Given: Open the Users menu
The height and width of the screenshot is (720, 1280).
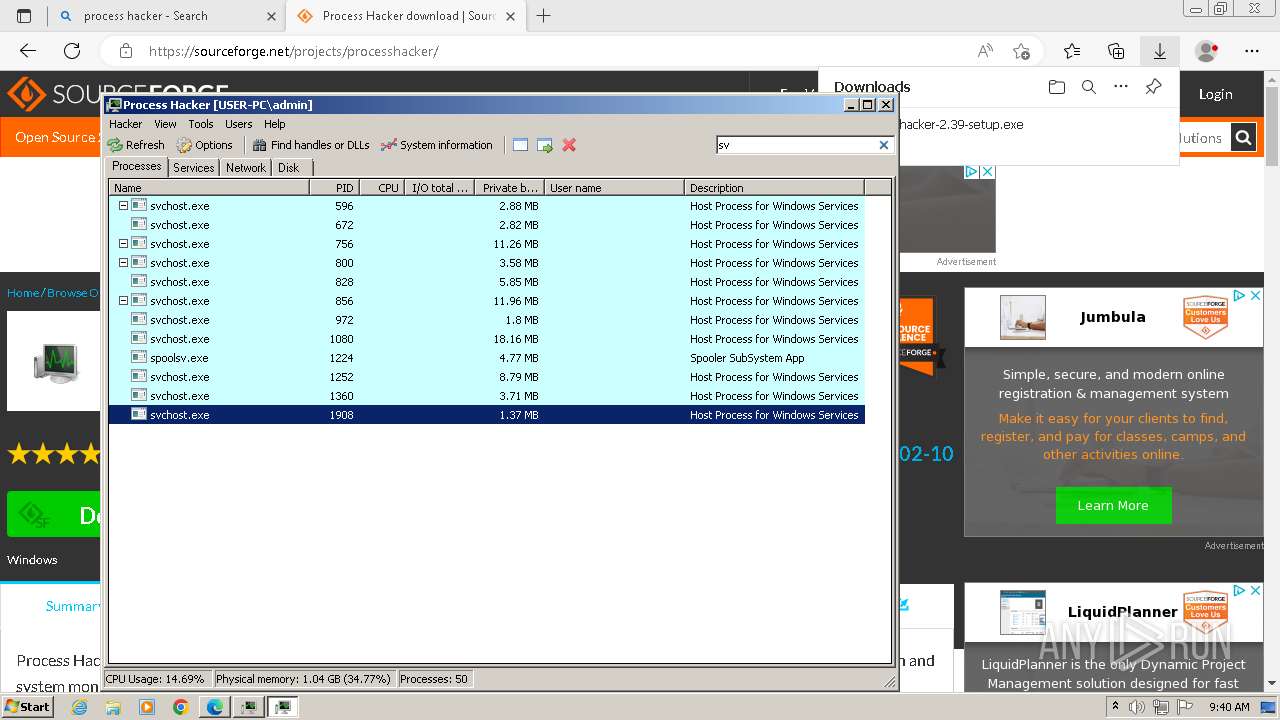Looking at the screenshot, I should (x=239, y=124).
